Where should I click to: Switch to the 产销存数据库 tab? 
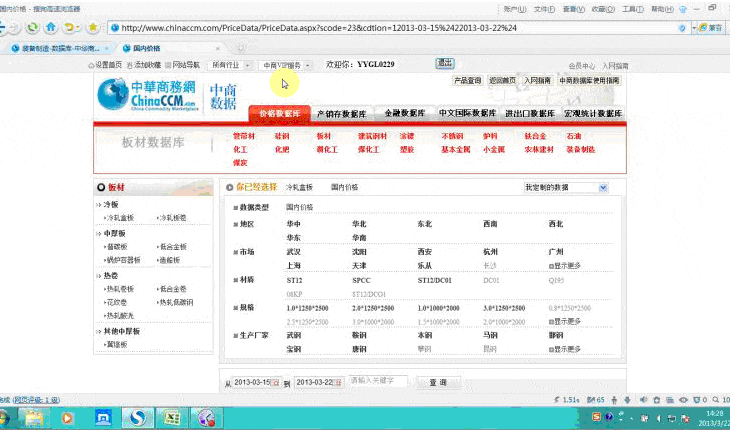tap(342, 115)
